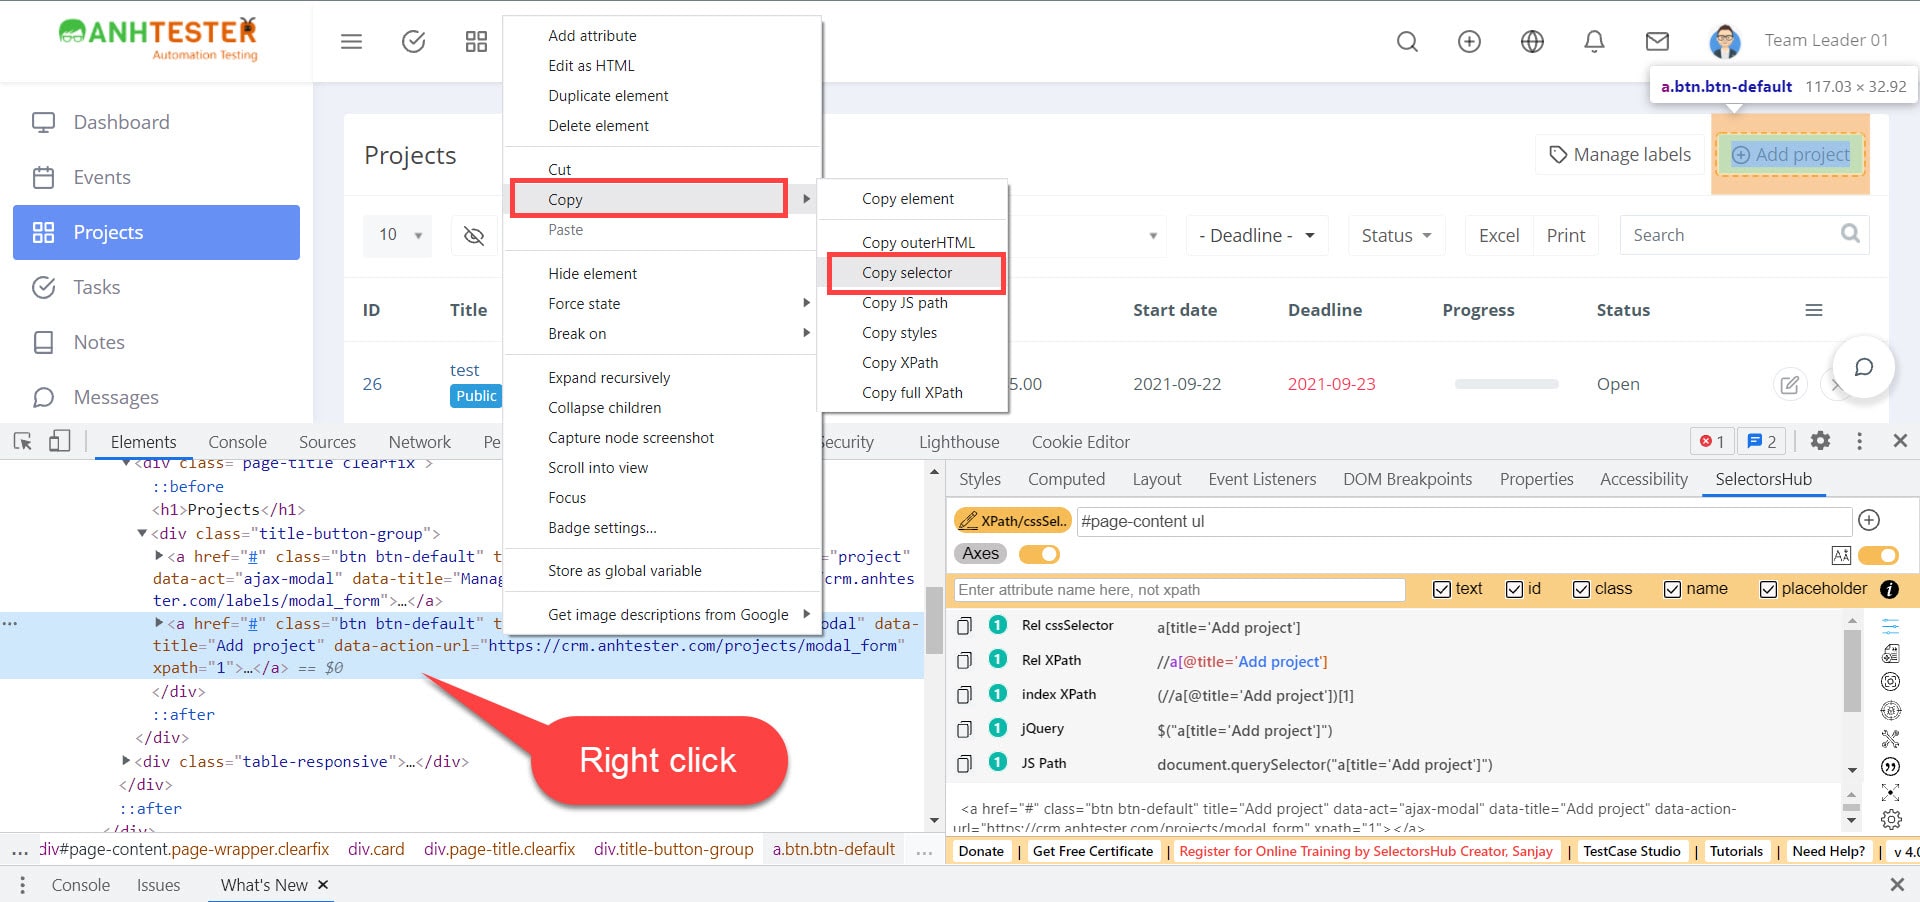
Task: Open the test project title link
Action: click(x=464, y=370)
